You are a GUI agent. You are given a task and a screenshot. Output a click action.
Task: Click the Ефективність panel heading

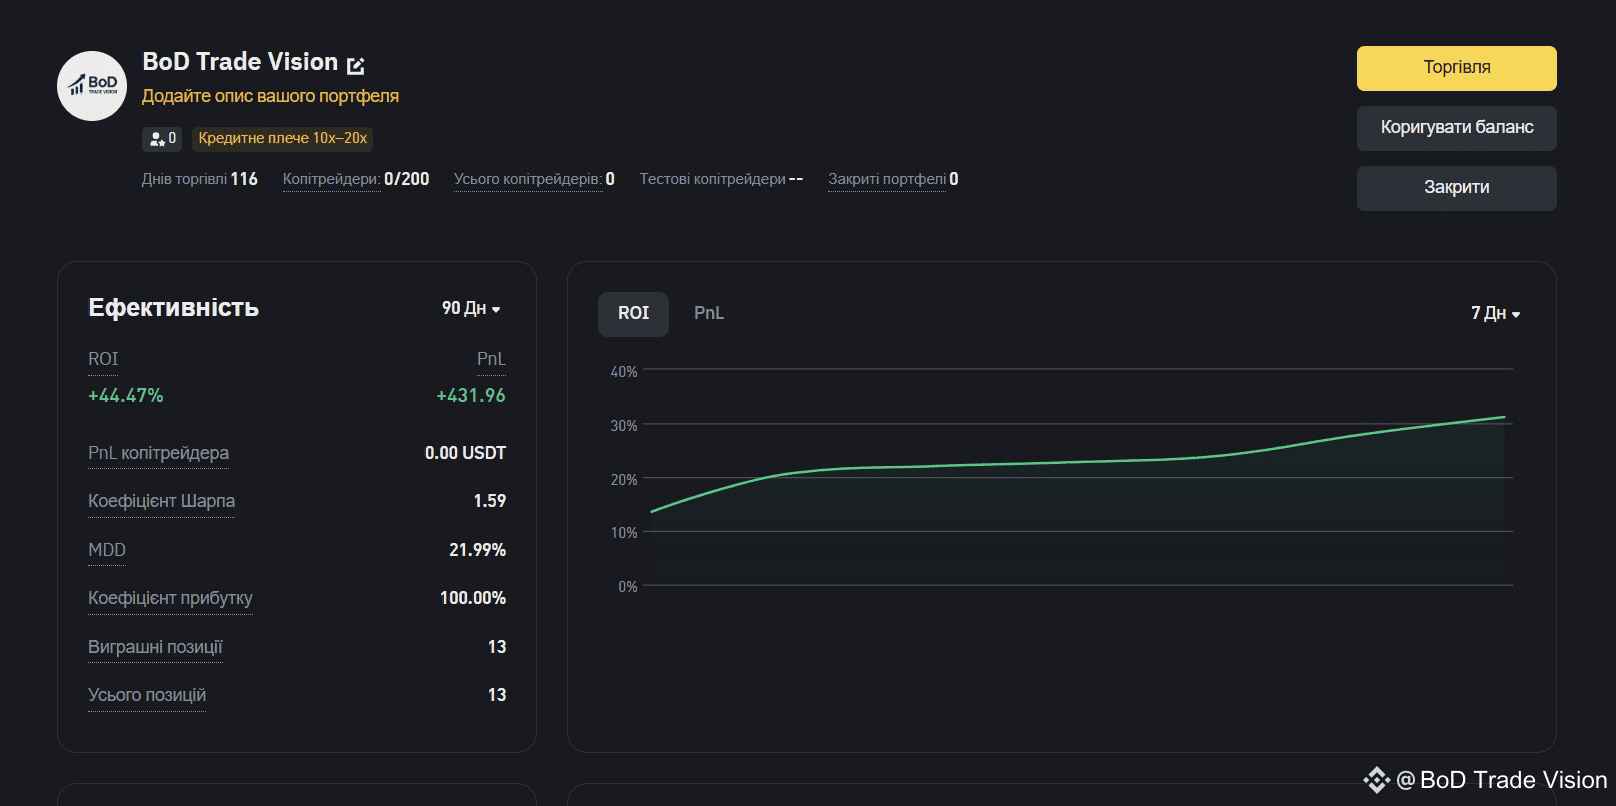coord(173,308)
